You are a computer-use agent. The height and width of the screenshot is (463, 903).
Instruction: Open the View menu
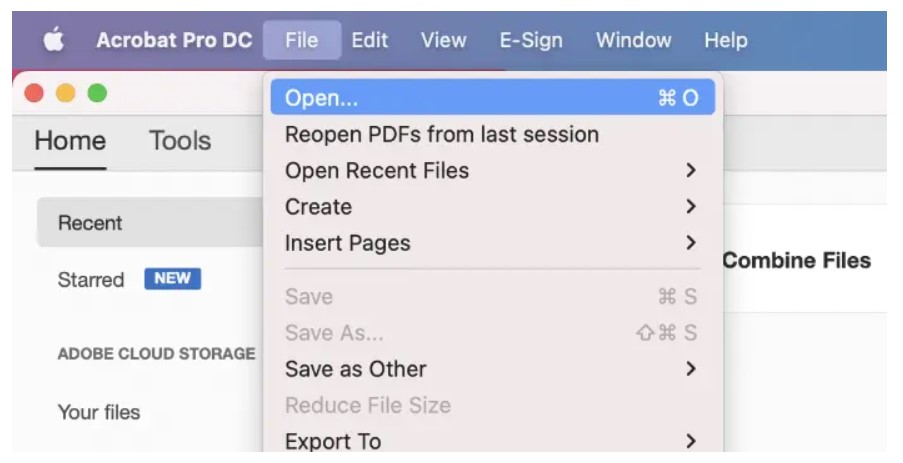(x=443, y=40)
